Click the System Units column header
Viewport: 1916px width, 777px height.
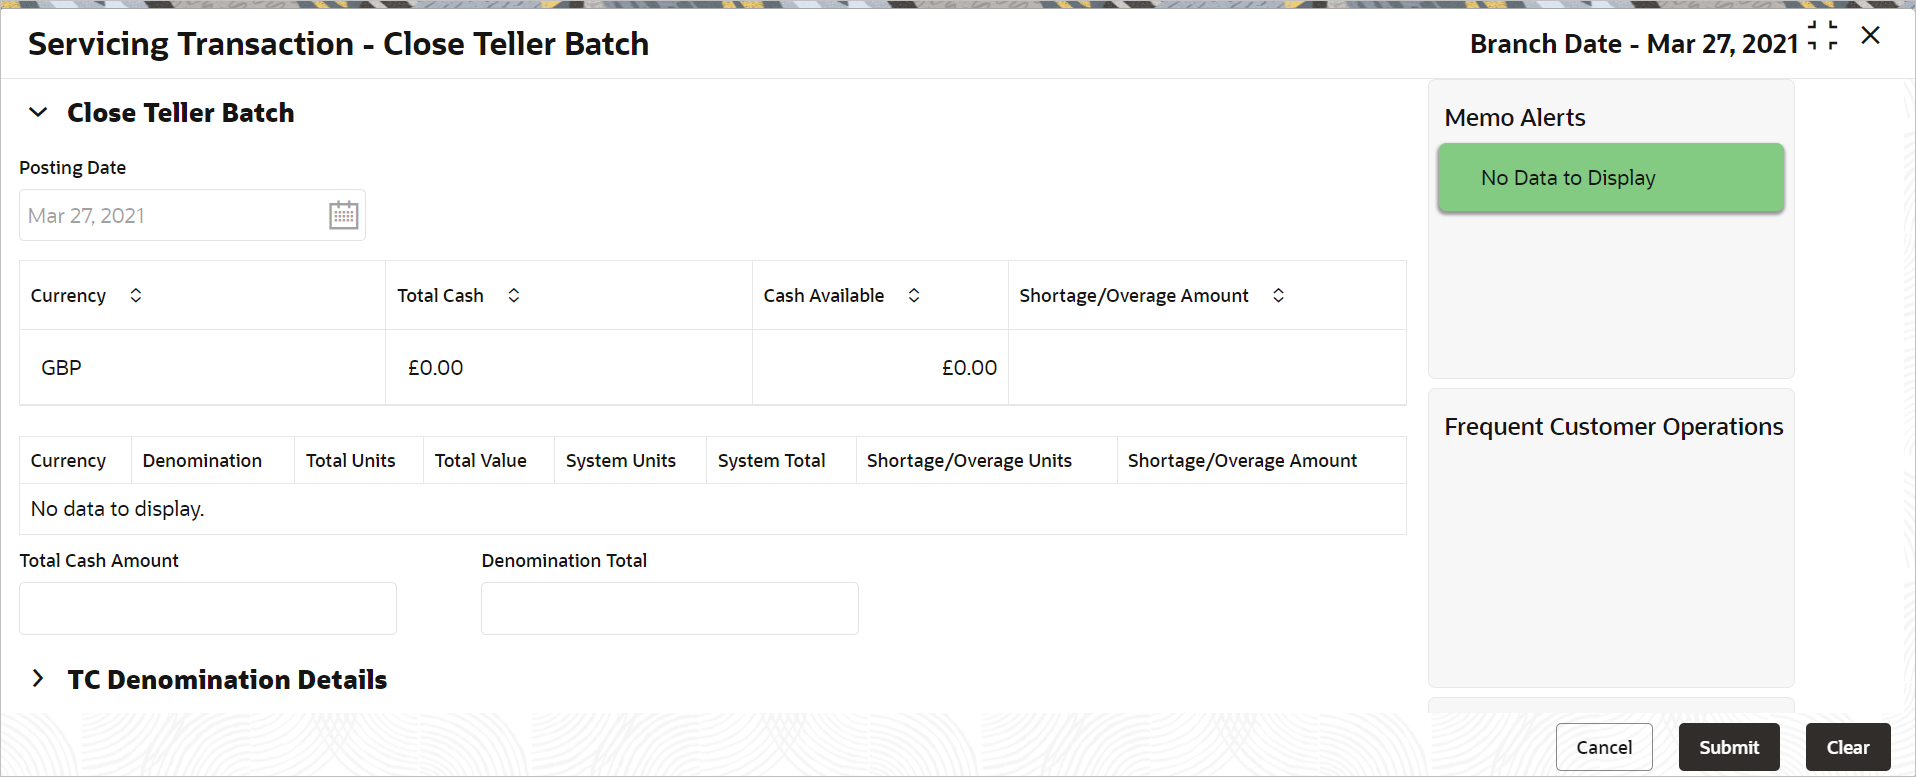tap(620, 461)
